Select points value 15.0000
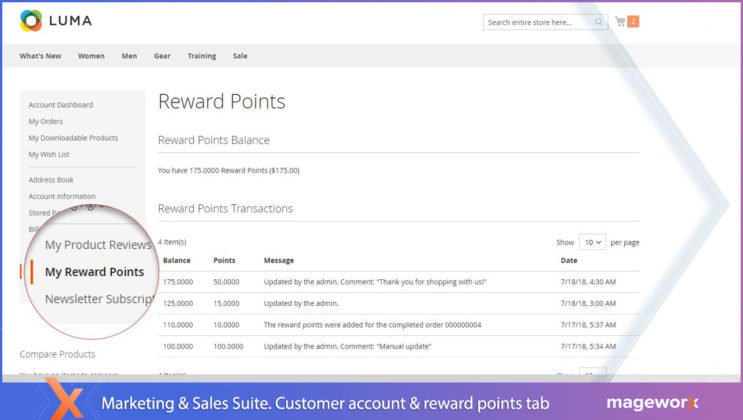Viewport: 743px width, 420px height. coord(226,303)
